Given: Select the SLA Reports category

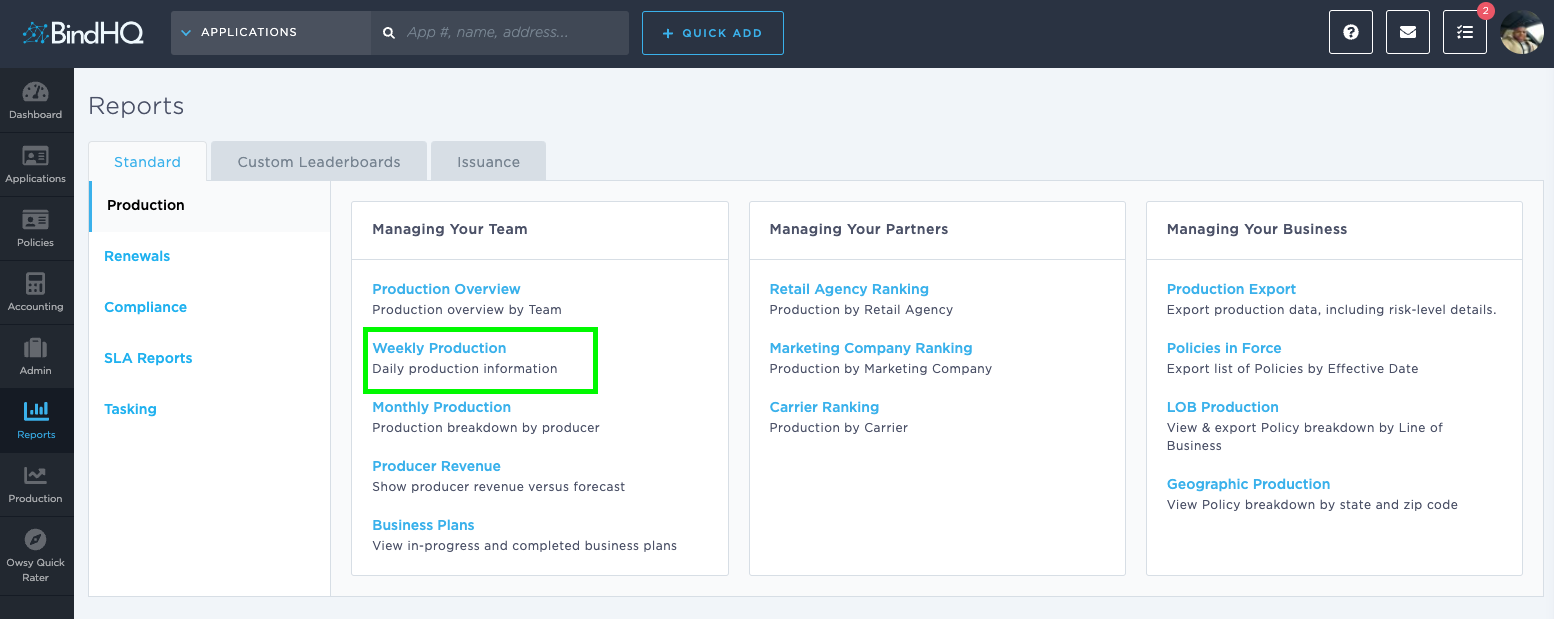Looking at the screenshot, I should coord(148,358).
